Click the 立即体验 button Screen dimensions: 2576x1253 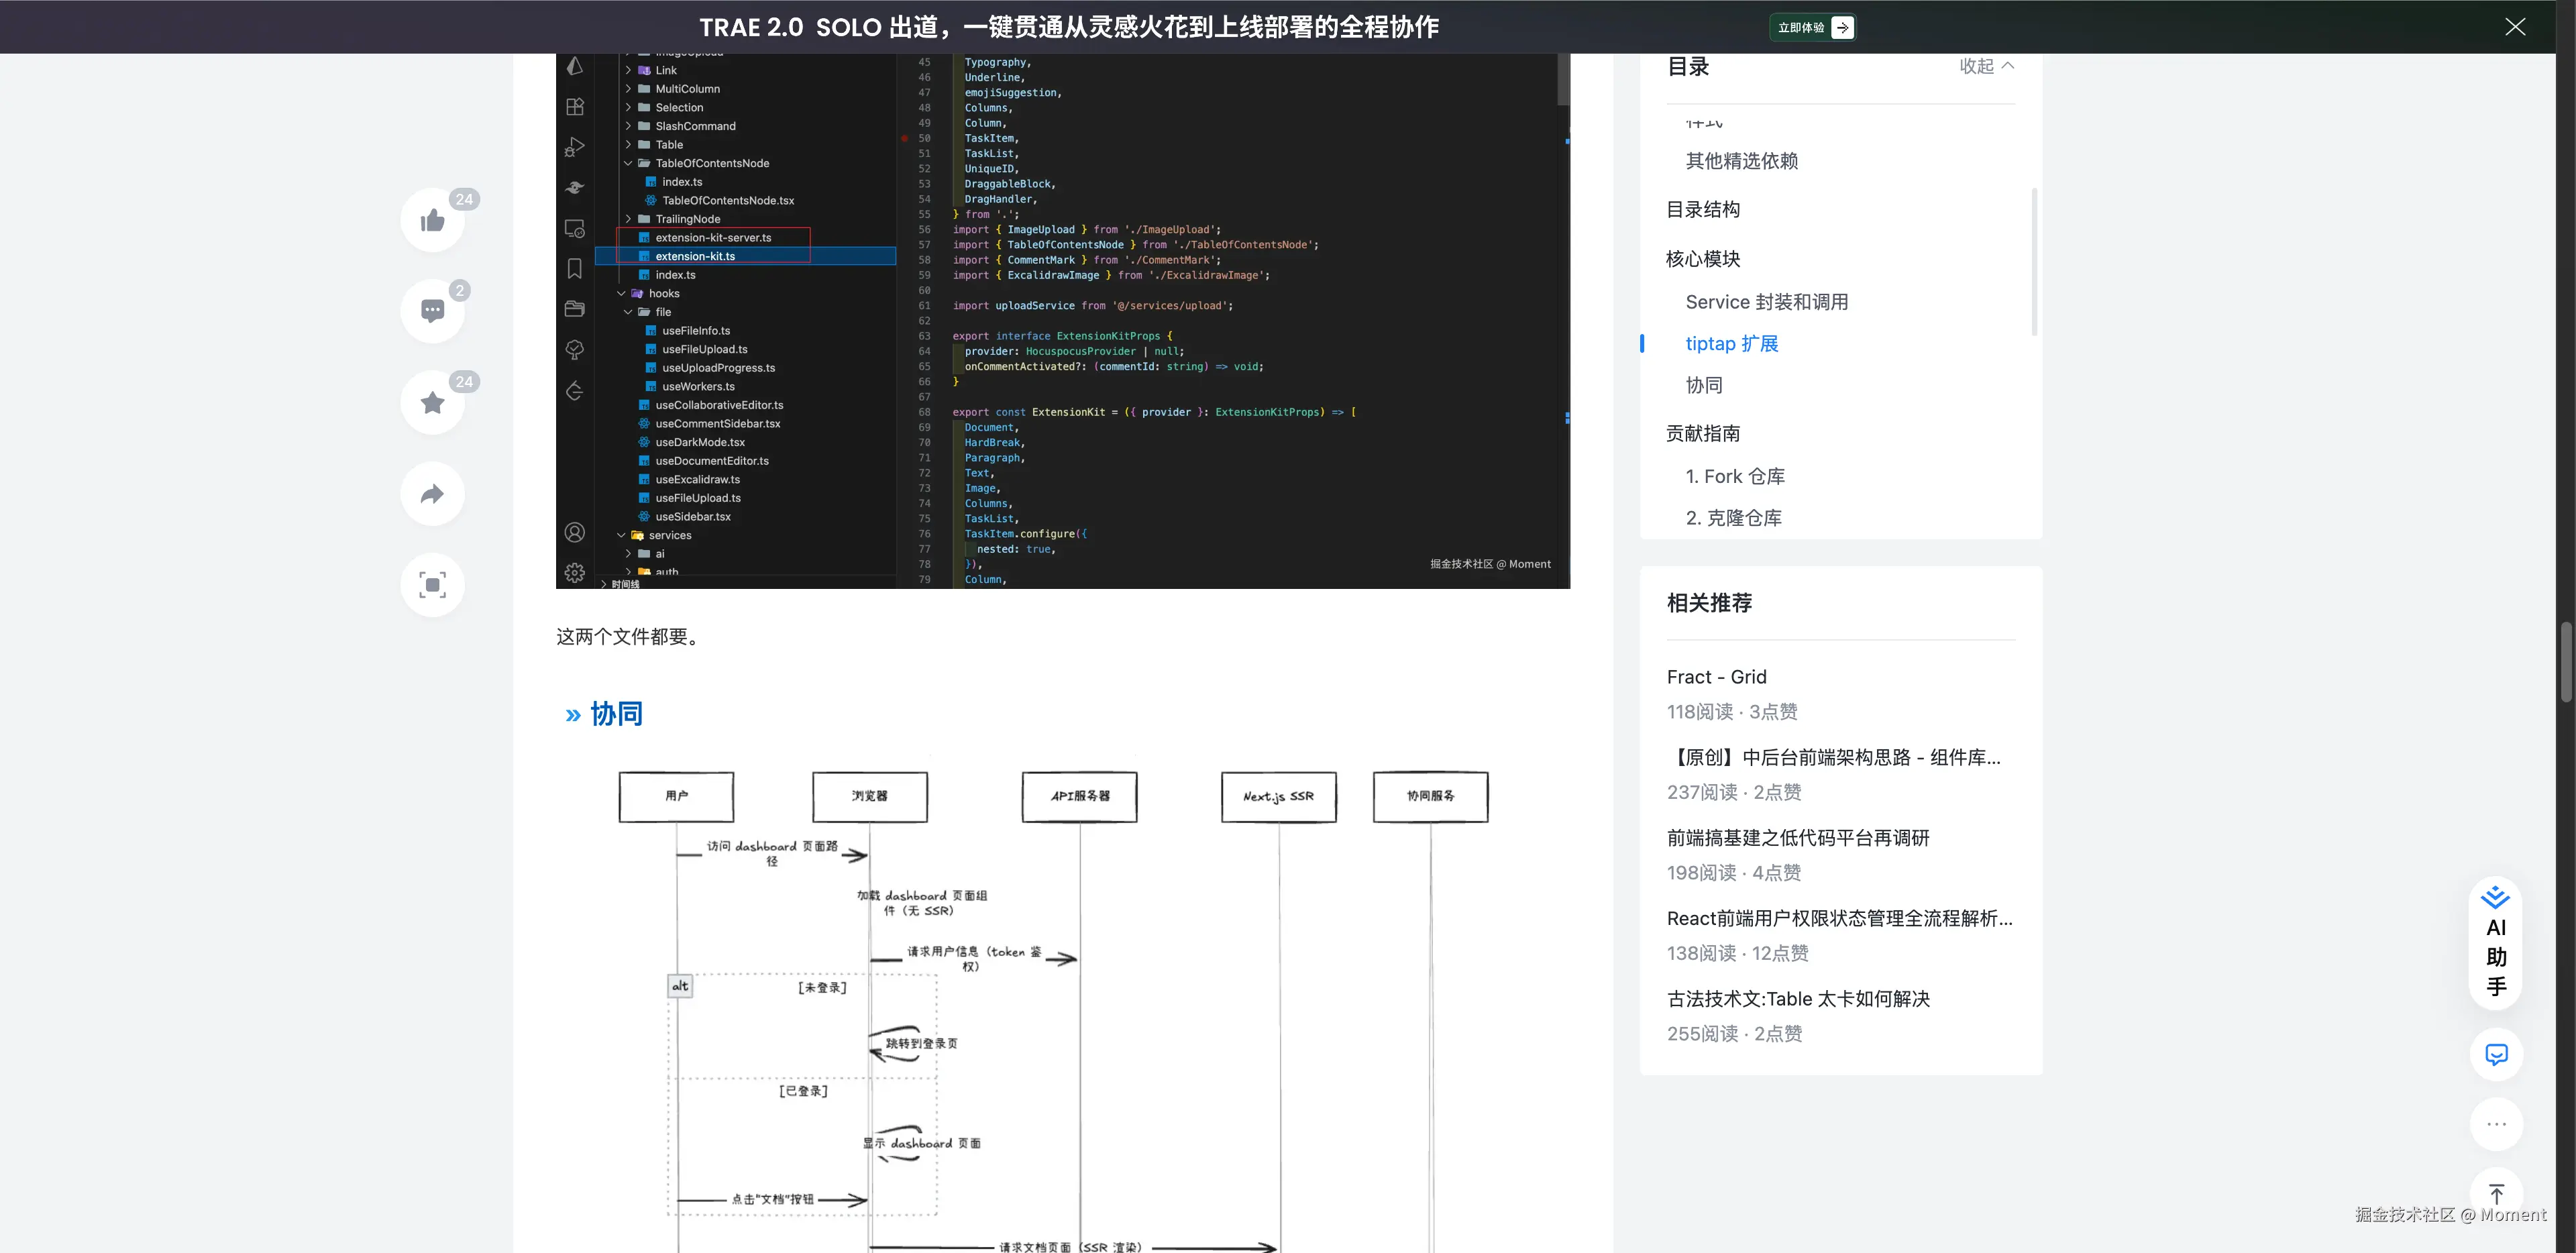tap(1814, 27)
